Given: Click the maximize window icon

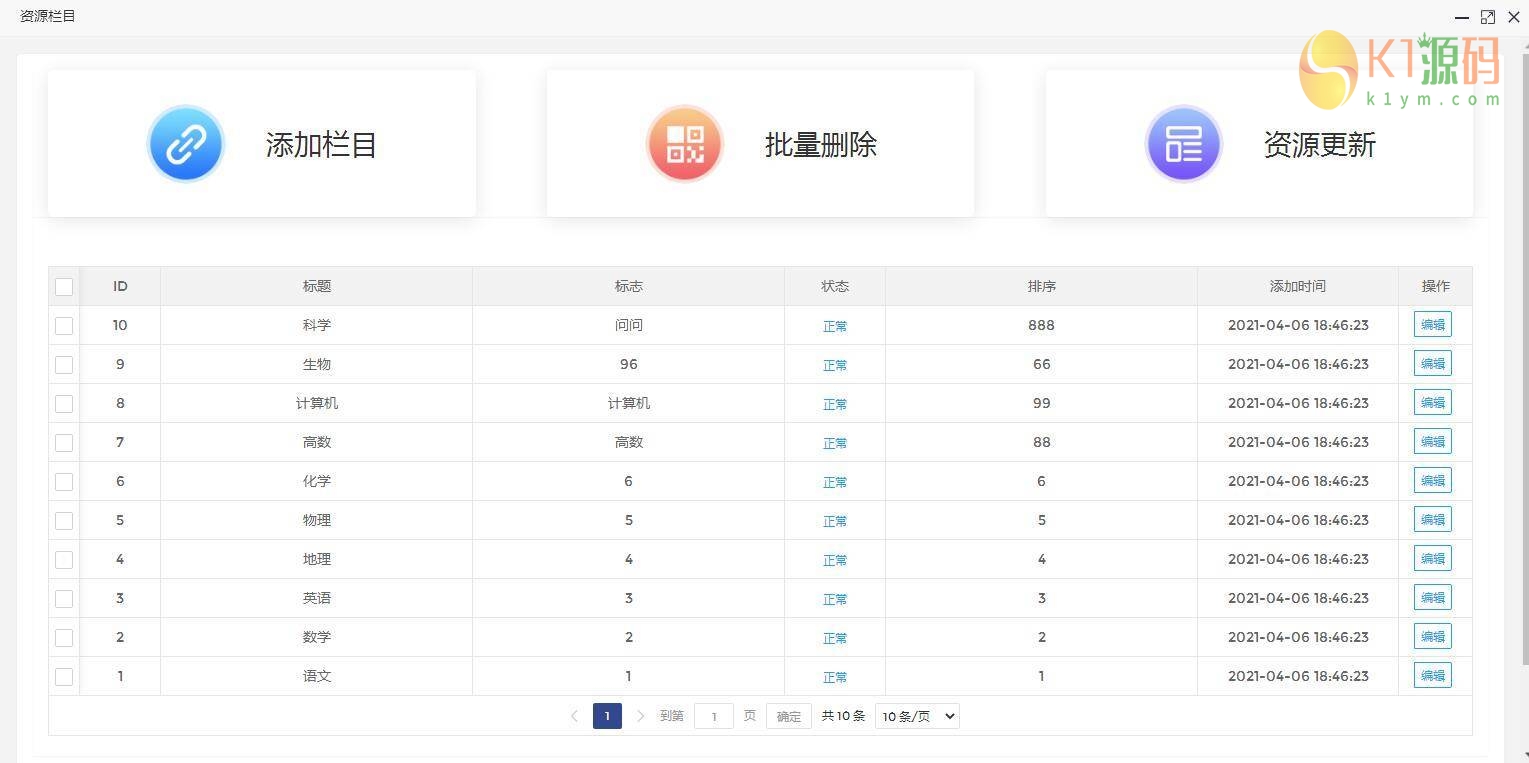Looking at the screenshot, I should 1488,16.
